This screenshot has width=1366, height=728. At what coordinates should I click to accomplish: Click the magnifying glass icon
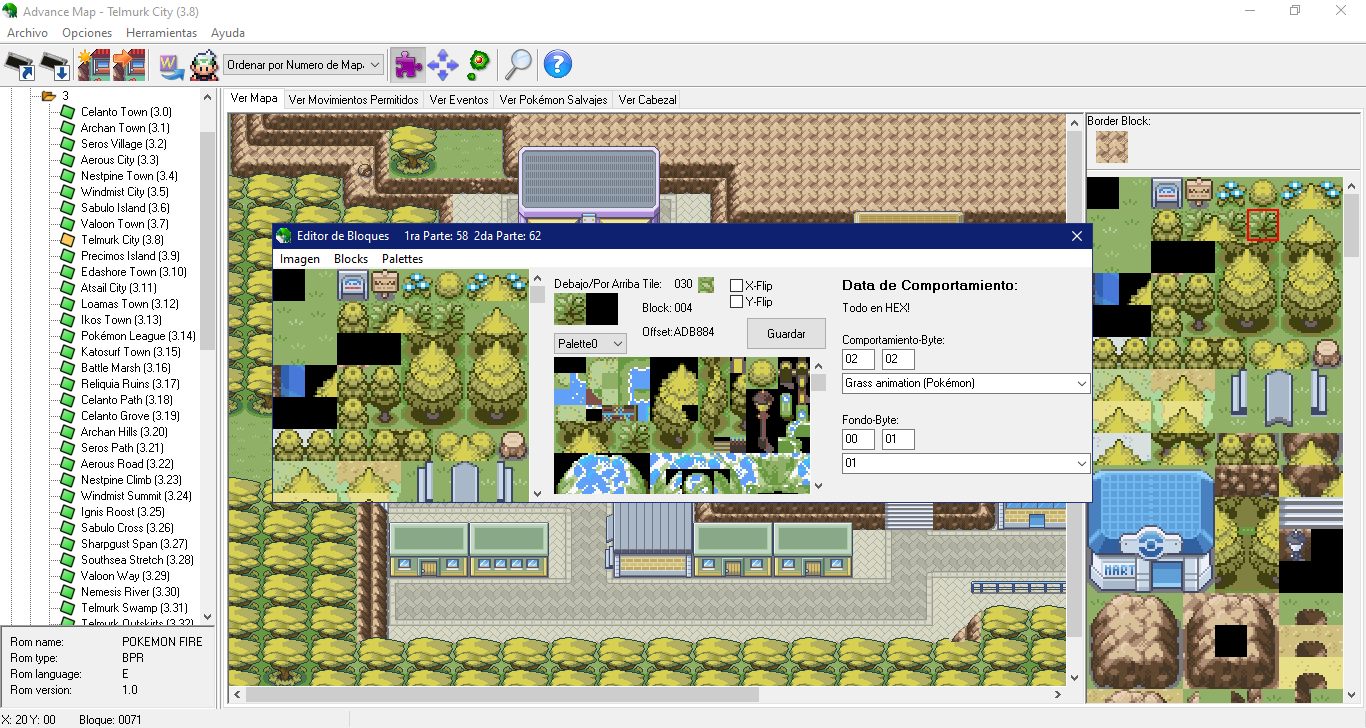518,65
